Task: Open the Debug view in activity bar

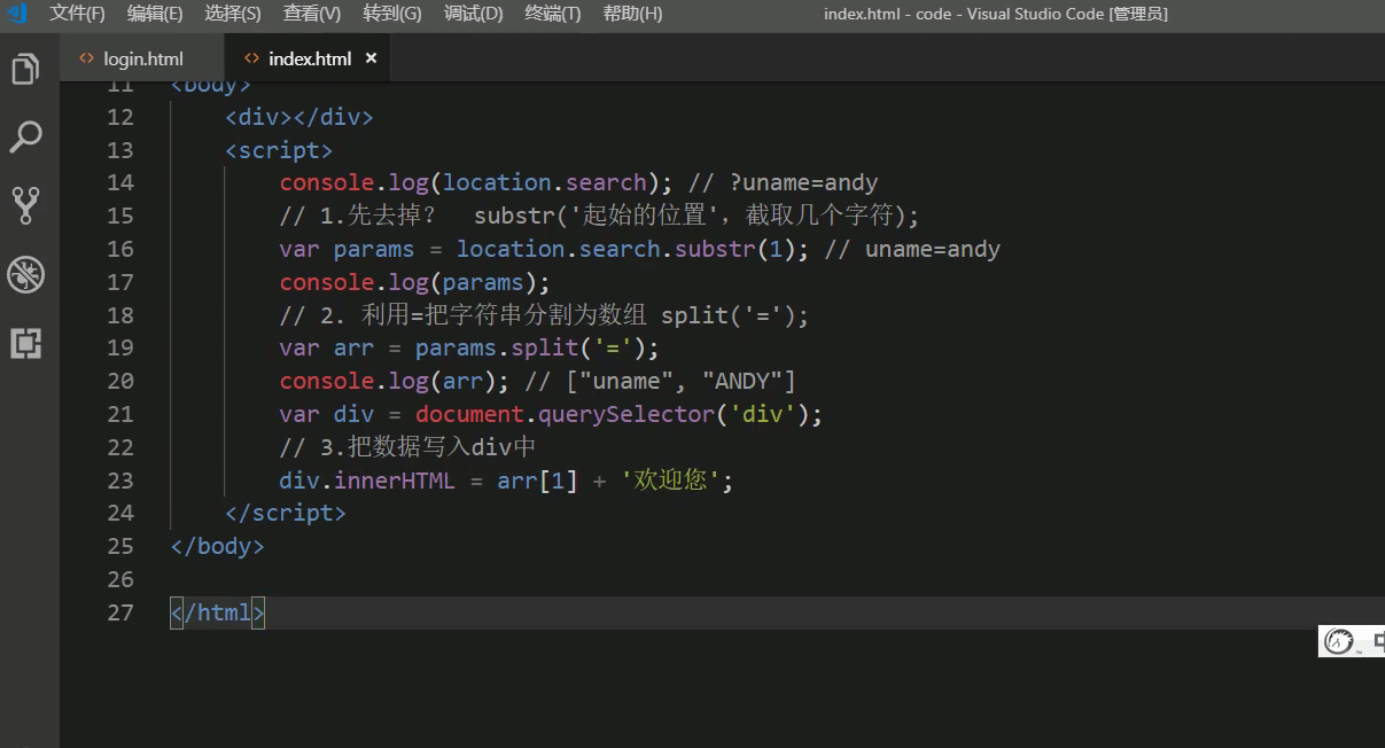Action: pyautogui.click(x=26, y=275)
